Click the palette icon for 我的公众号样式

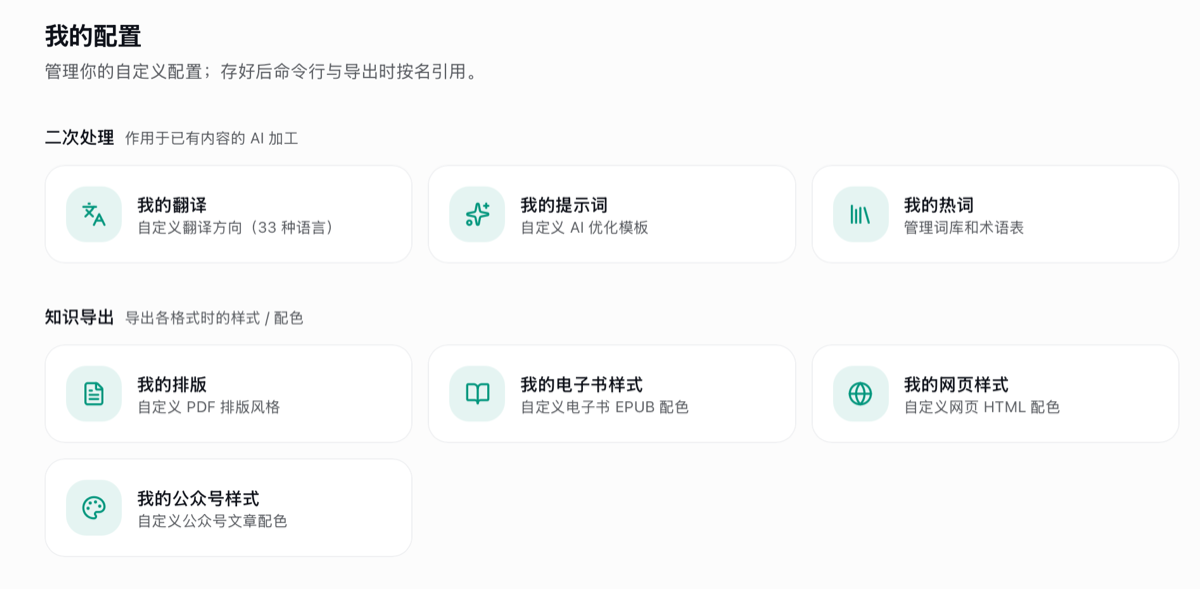pos(94,507)
